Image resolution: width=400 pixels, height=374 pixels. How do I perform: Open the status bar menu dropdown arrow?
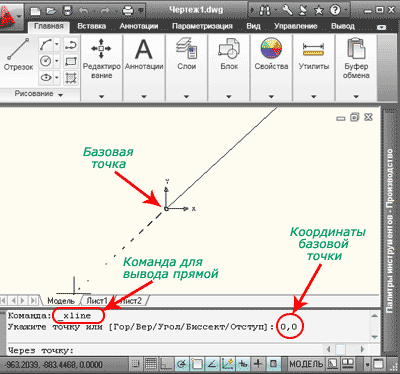[x=367, y=364]
